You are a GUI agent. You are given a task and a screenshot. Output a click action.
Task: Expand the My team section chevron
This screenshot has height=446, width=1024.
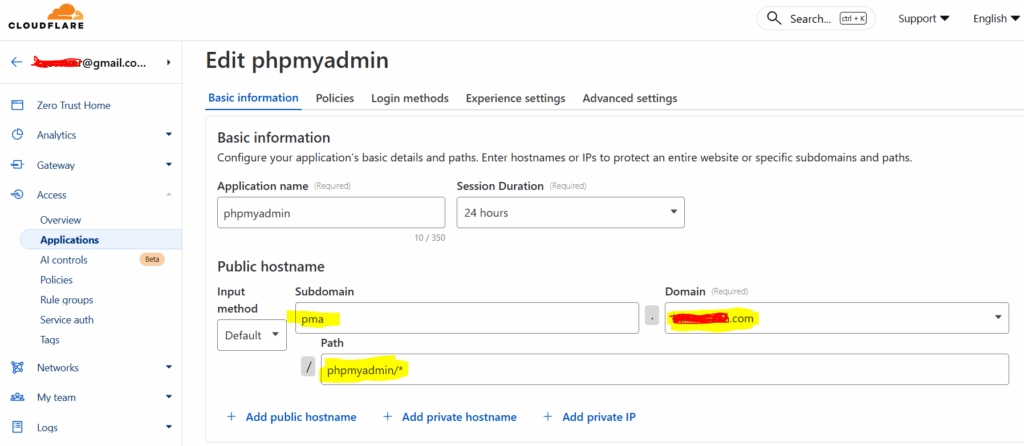tap(168, 396)
